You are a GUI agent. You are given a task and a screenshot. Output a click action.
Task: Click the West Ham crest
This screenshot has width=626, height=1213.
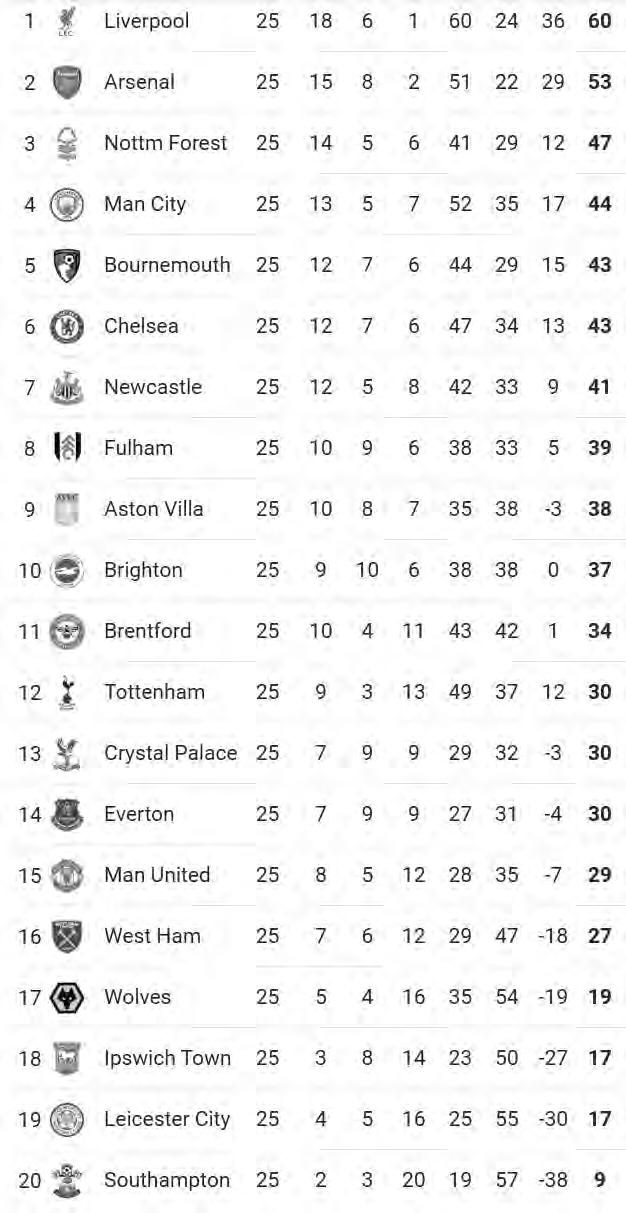[x=67, y=936]
